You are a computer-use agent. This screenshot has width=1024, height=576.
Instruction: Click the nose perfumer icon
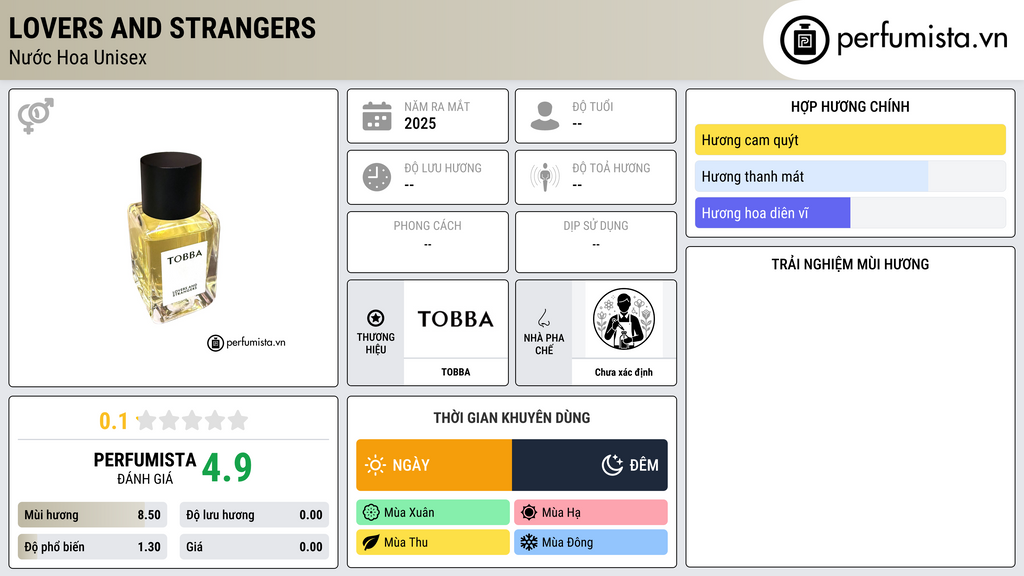[543, 318]
